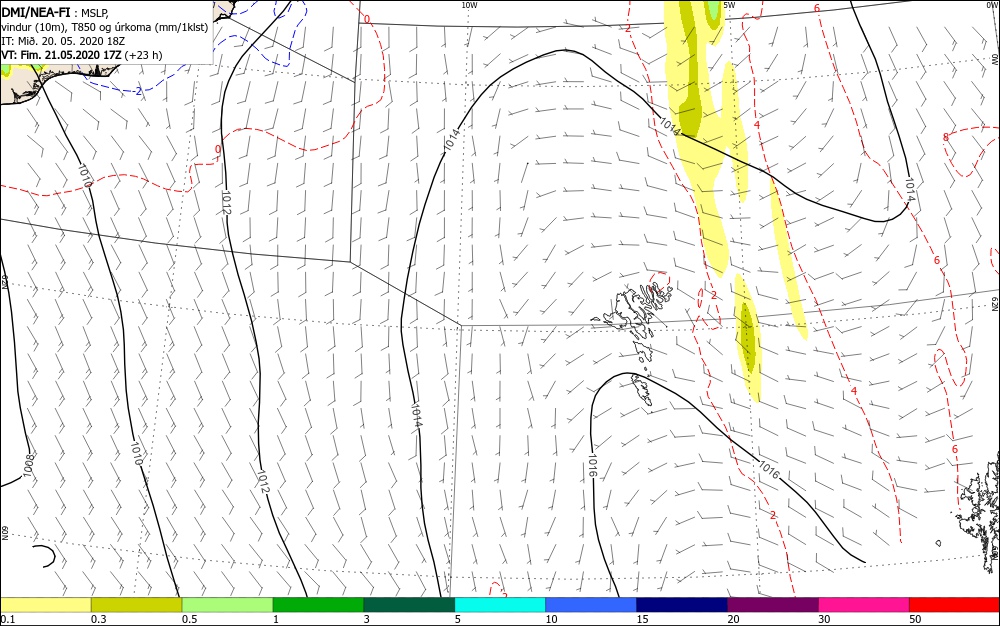The width and height of the screenshot is (1000, 626).
Task: Click the DMI/NEA-FI title text
Action: (36, 13)
